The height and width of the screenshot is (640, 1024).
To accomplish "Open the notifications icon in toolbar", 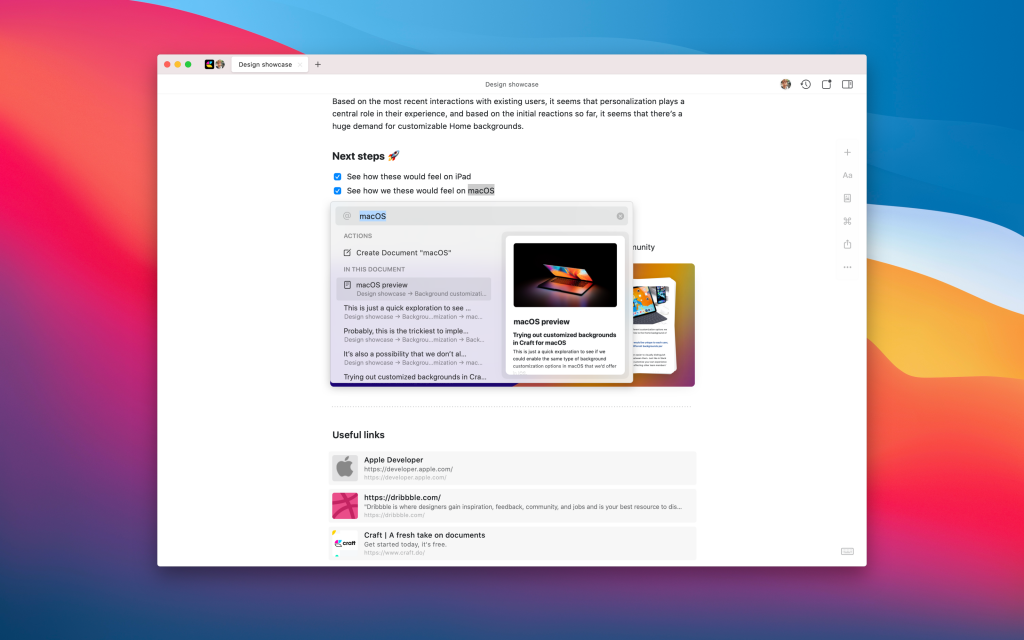I will [827, 84].
